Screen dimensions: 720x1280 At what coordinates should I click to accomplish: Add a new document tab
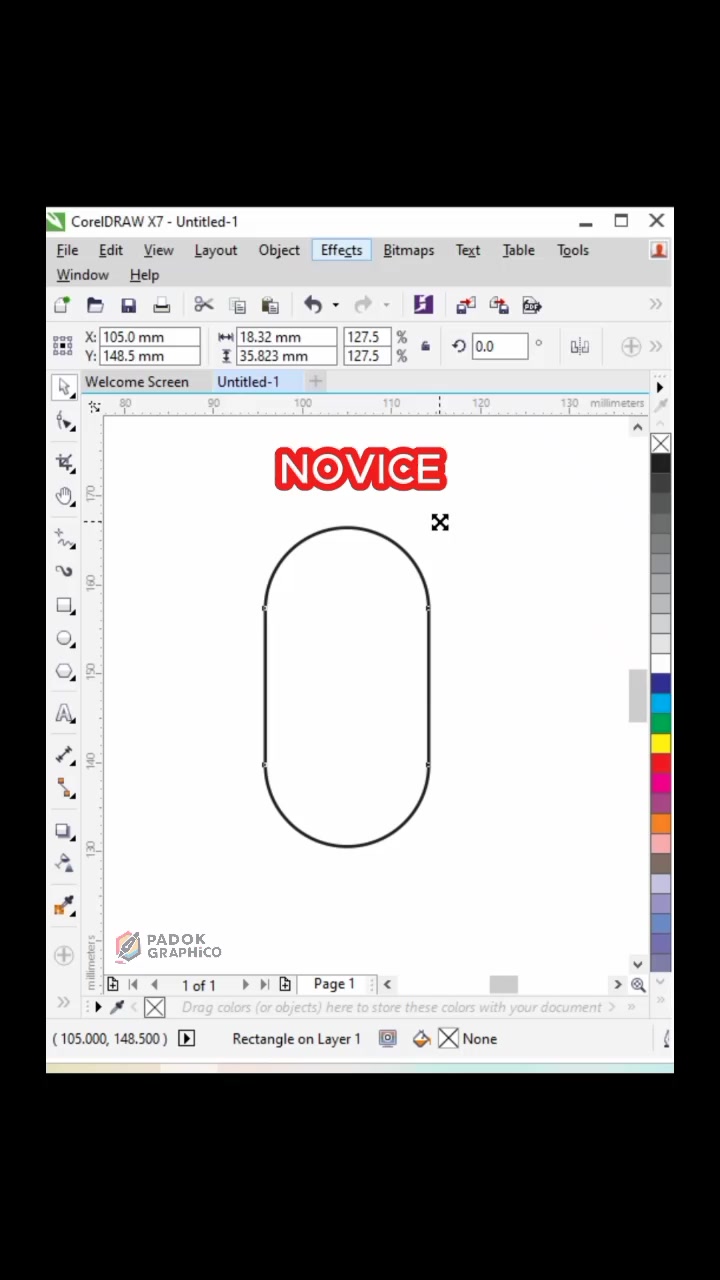315,381
